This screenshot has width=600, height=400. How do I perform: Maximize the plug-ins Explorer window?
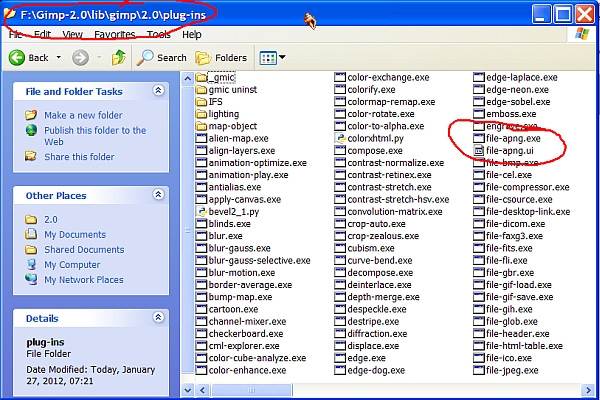(x=563, y=15)
